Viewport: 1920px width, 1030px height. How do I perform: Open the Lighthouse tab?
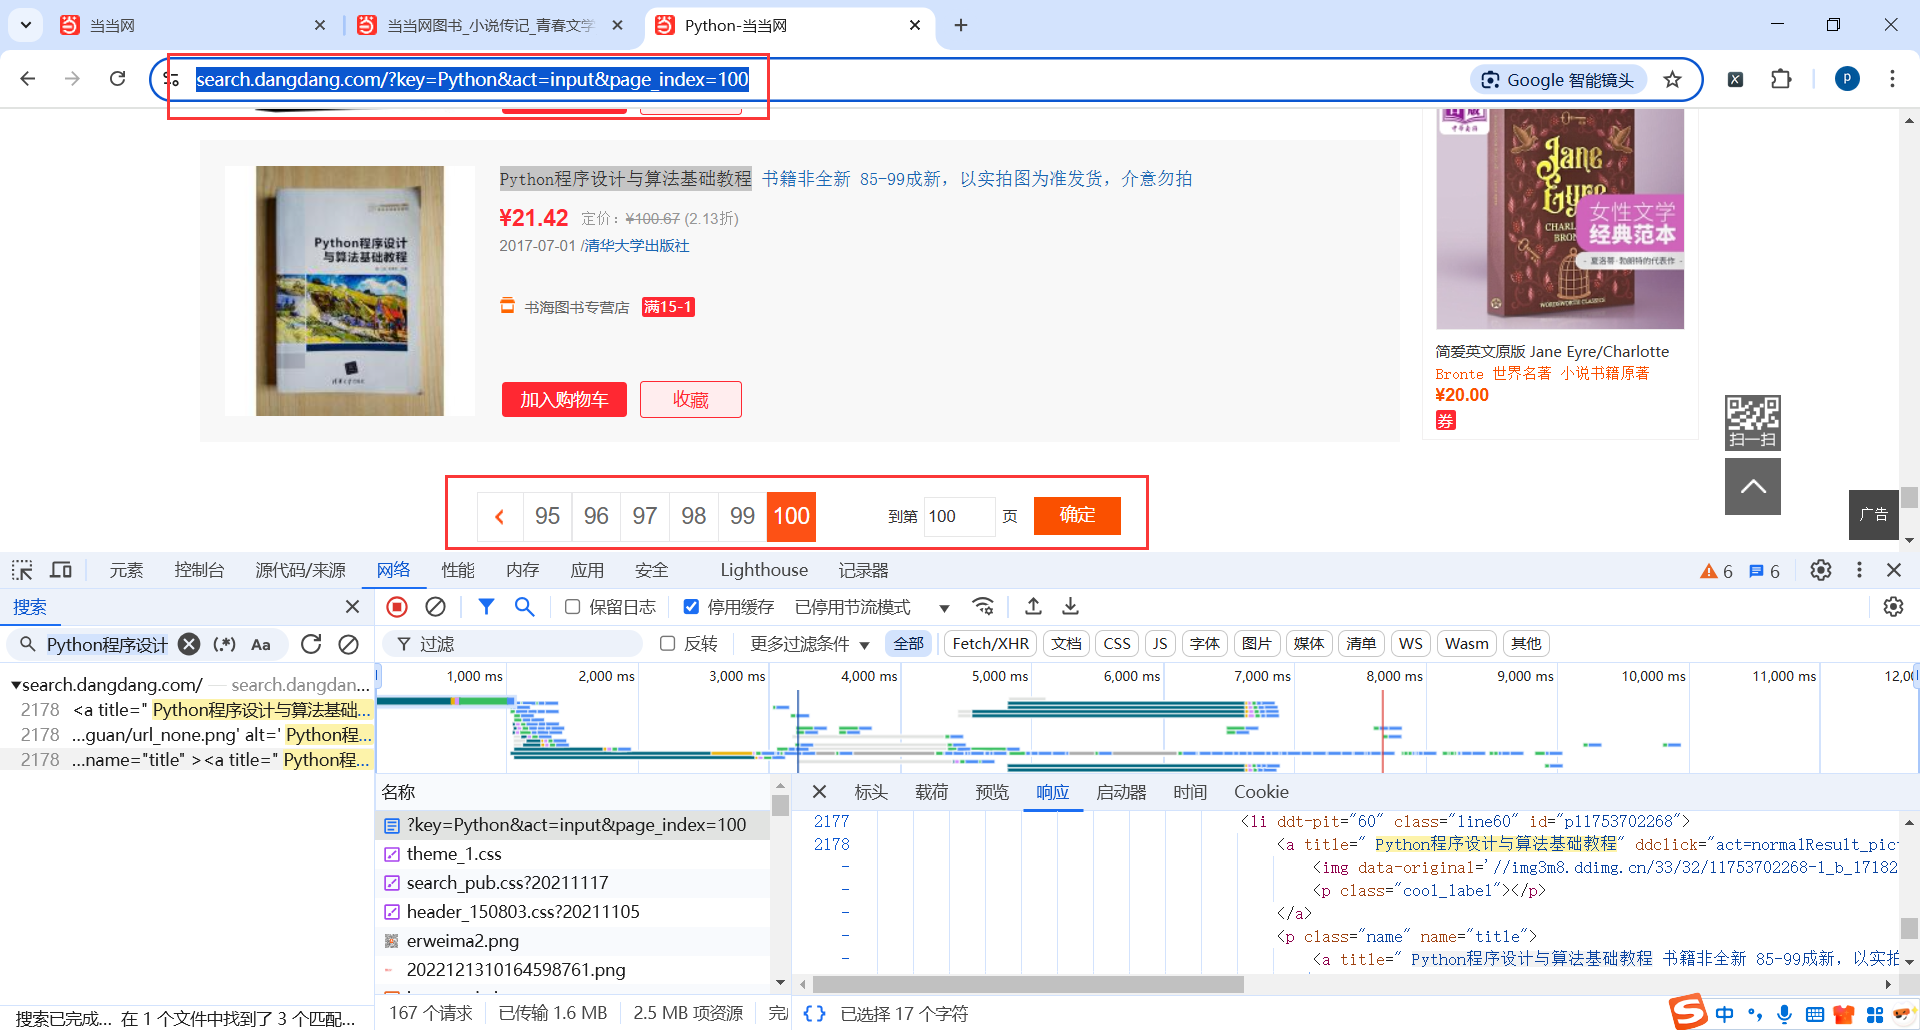[x=764, y=570]
